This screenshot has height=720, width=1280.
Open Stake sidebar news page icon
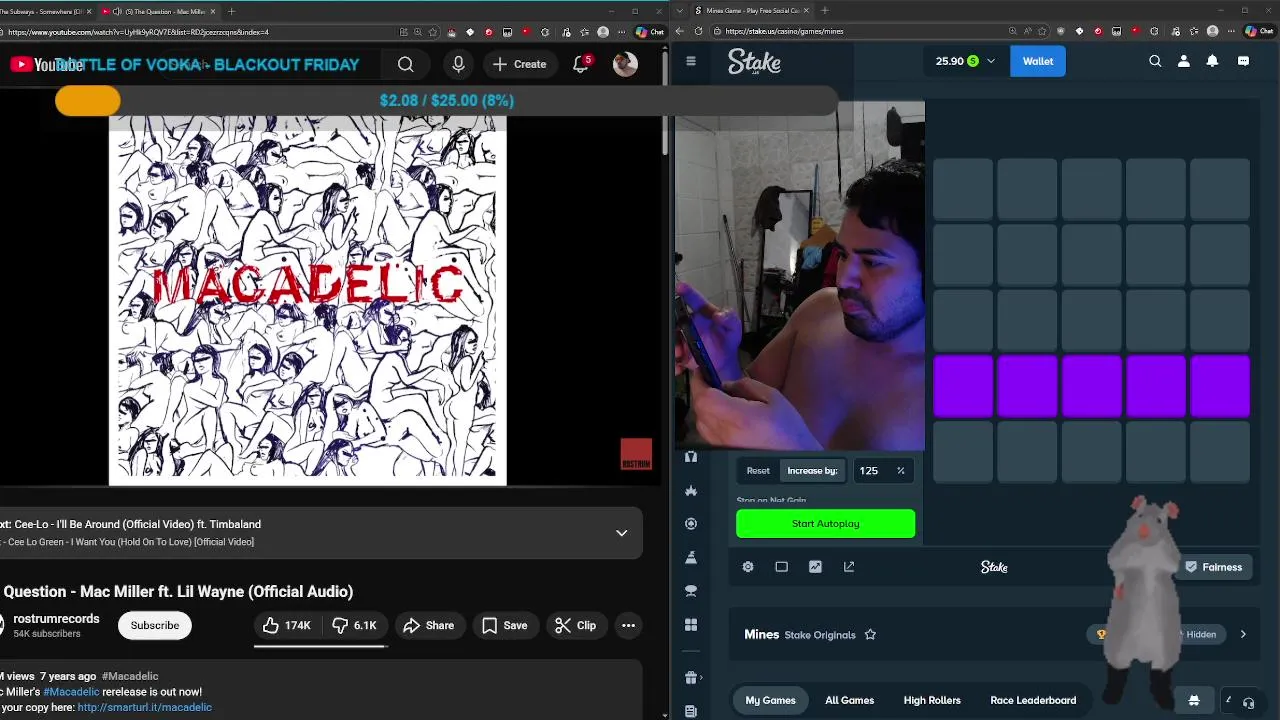(x=690, y=711)
